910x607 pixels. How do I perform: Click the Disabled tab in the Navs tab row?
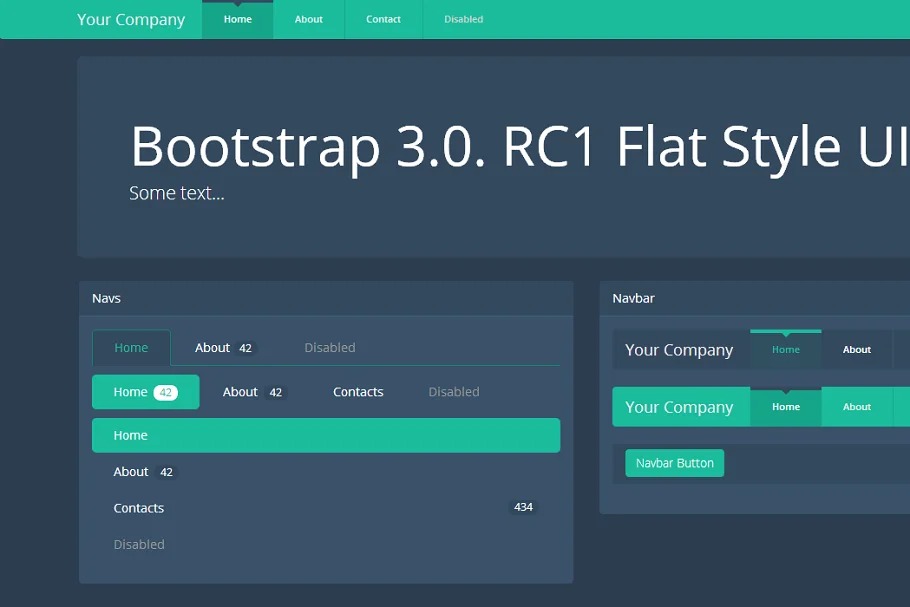tap(329, 348)
